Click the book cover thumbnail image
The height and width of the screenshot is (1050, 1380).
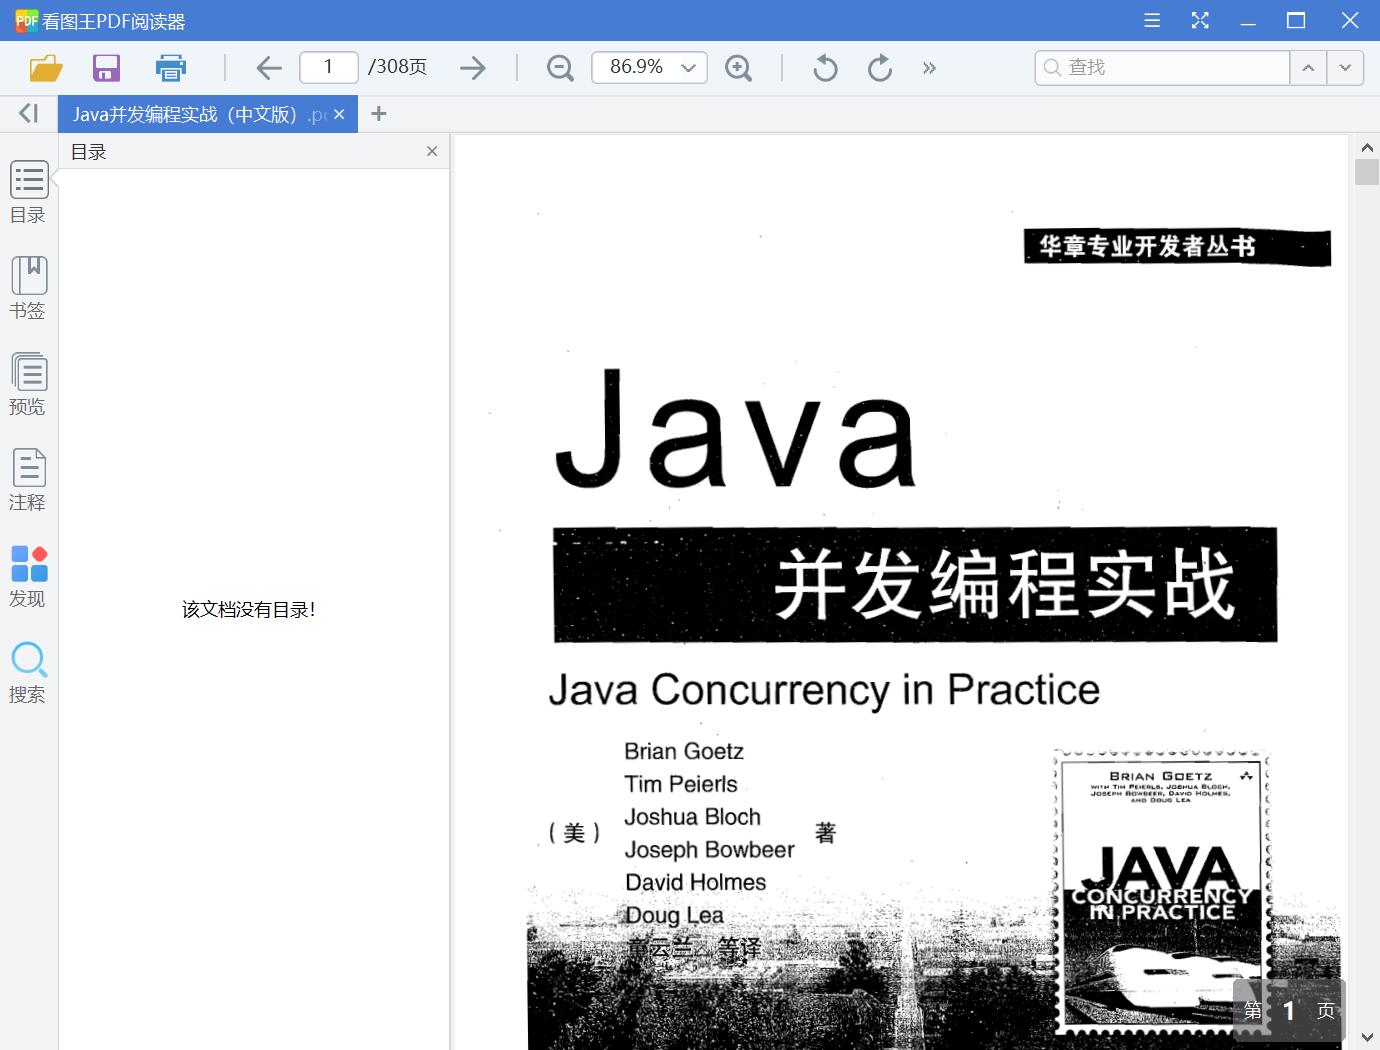point(1161,892)
